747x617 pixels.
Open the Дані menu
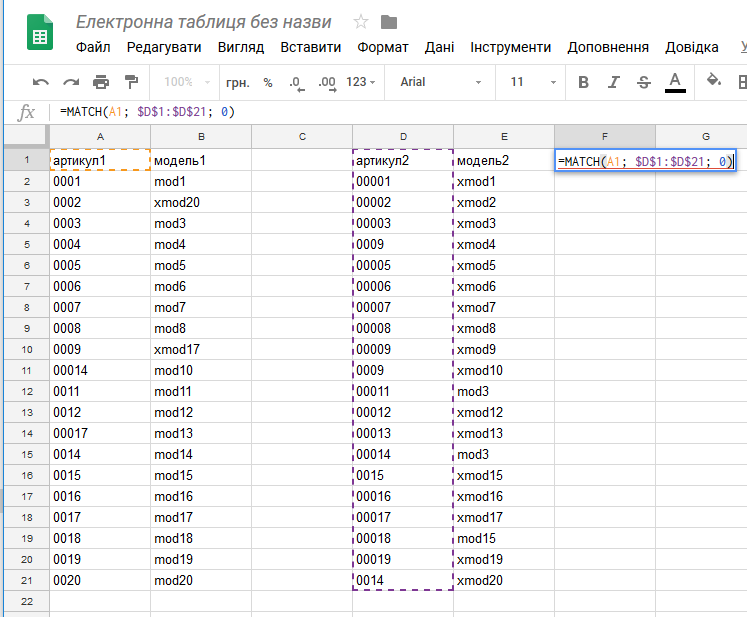[439, 47]
